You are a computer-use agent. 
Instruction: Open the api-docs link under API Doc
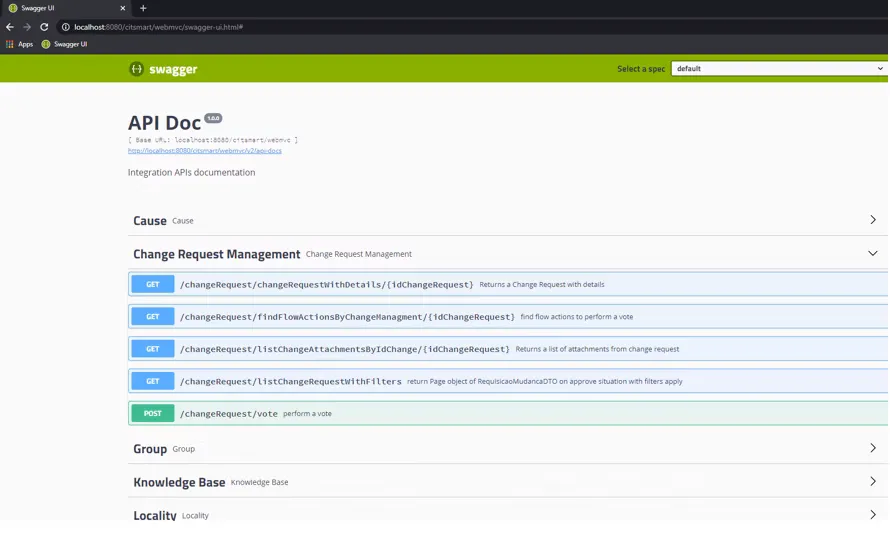click(204, 150)
